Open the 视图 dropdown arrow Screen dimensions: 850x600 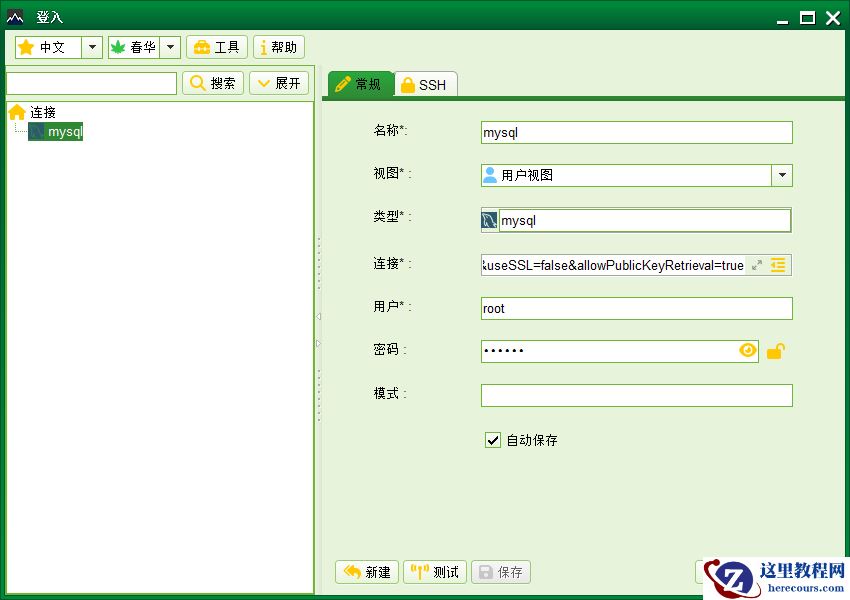coord(782,174)
